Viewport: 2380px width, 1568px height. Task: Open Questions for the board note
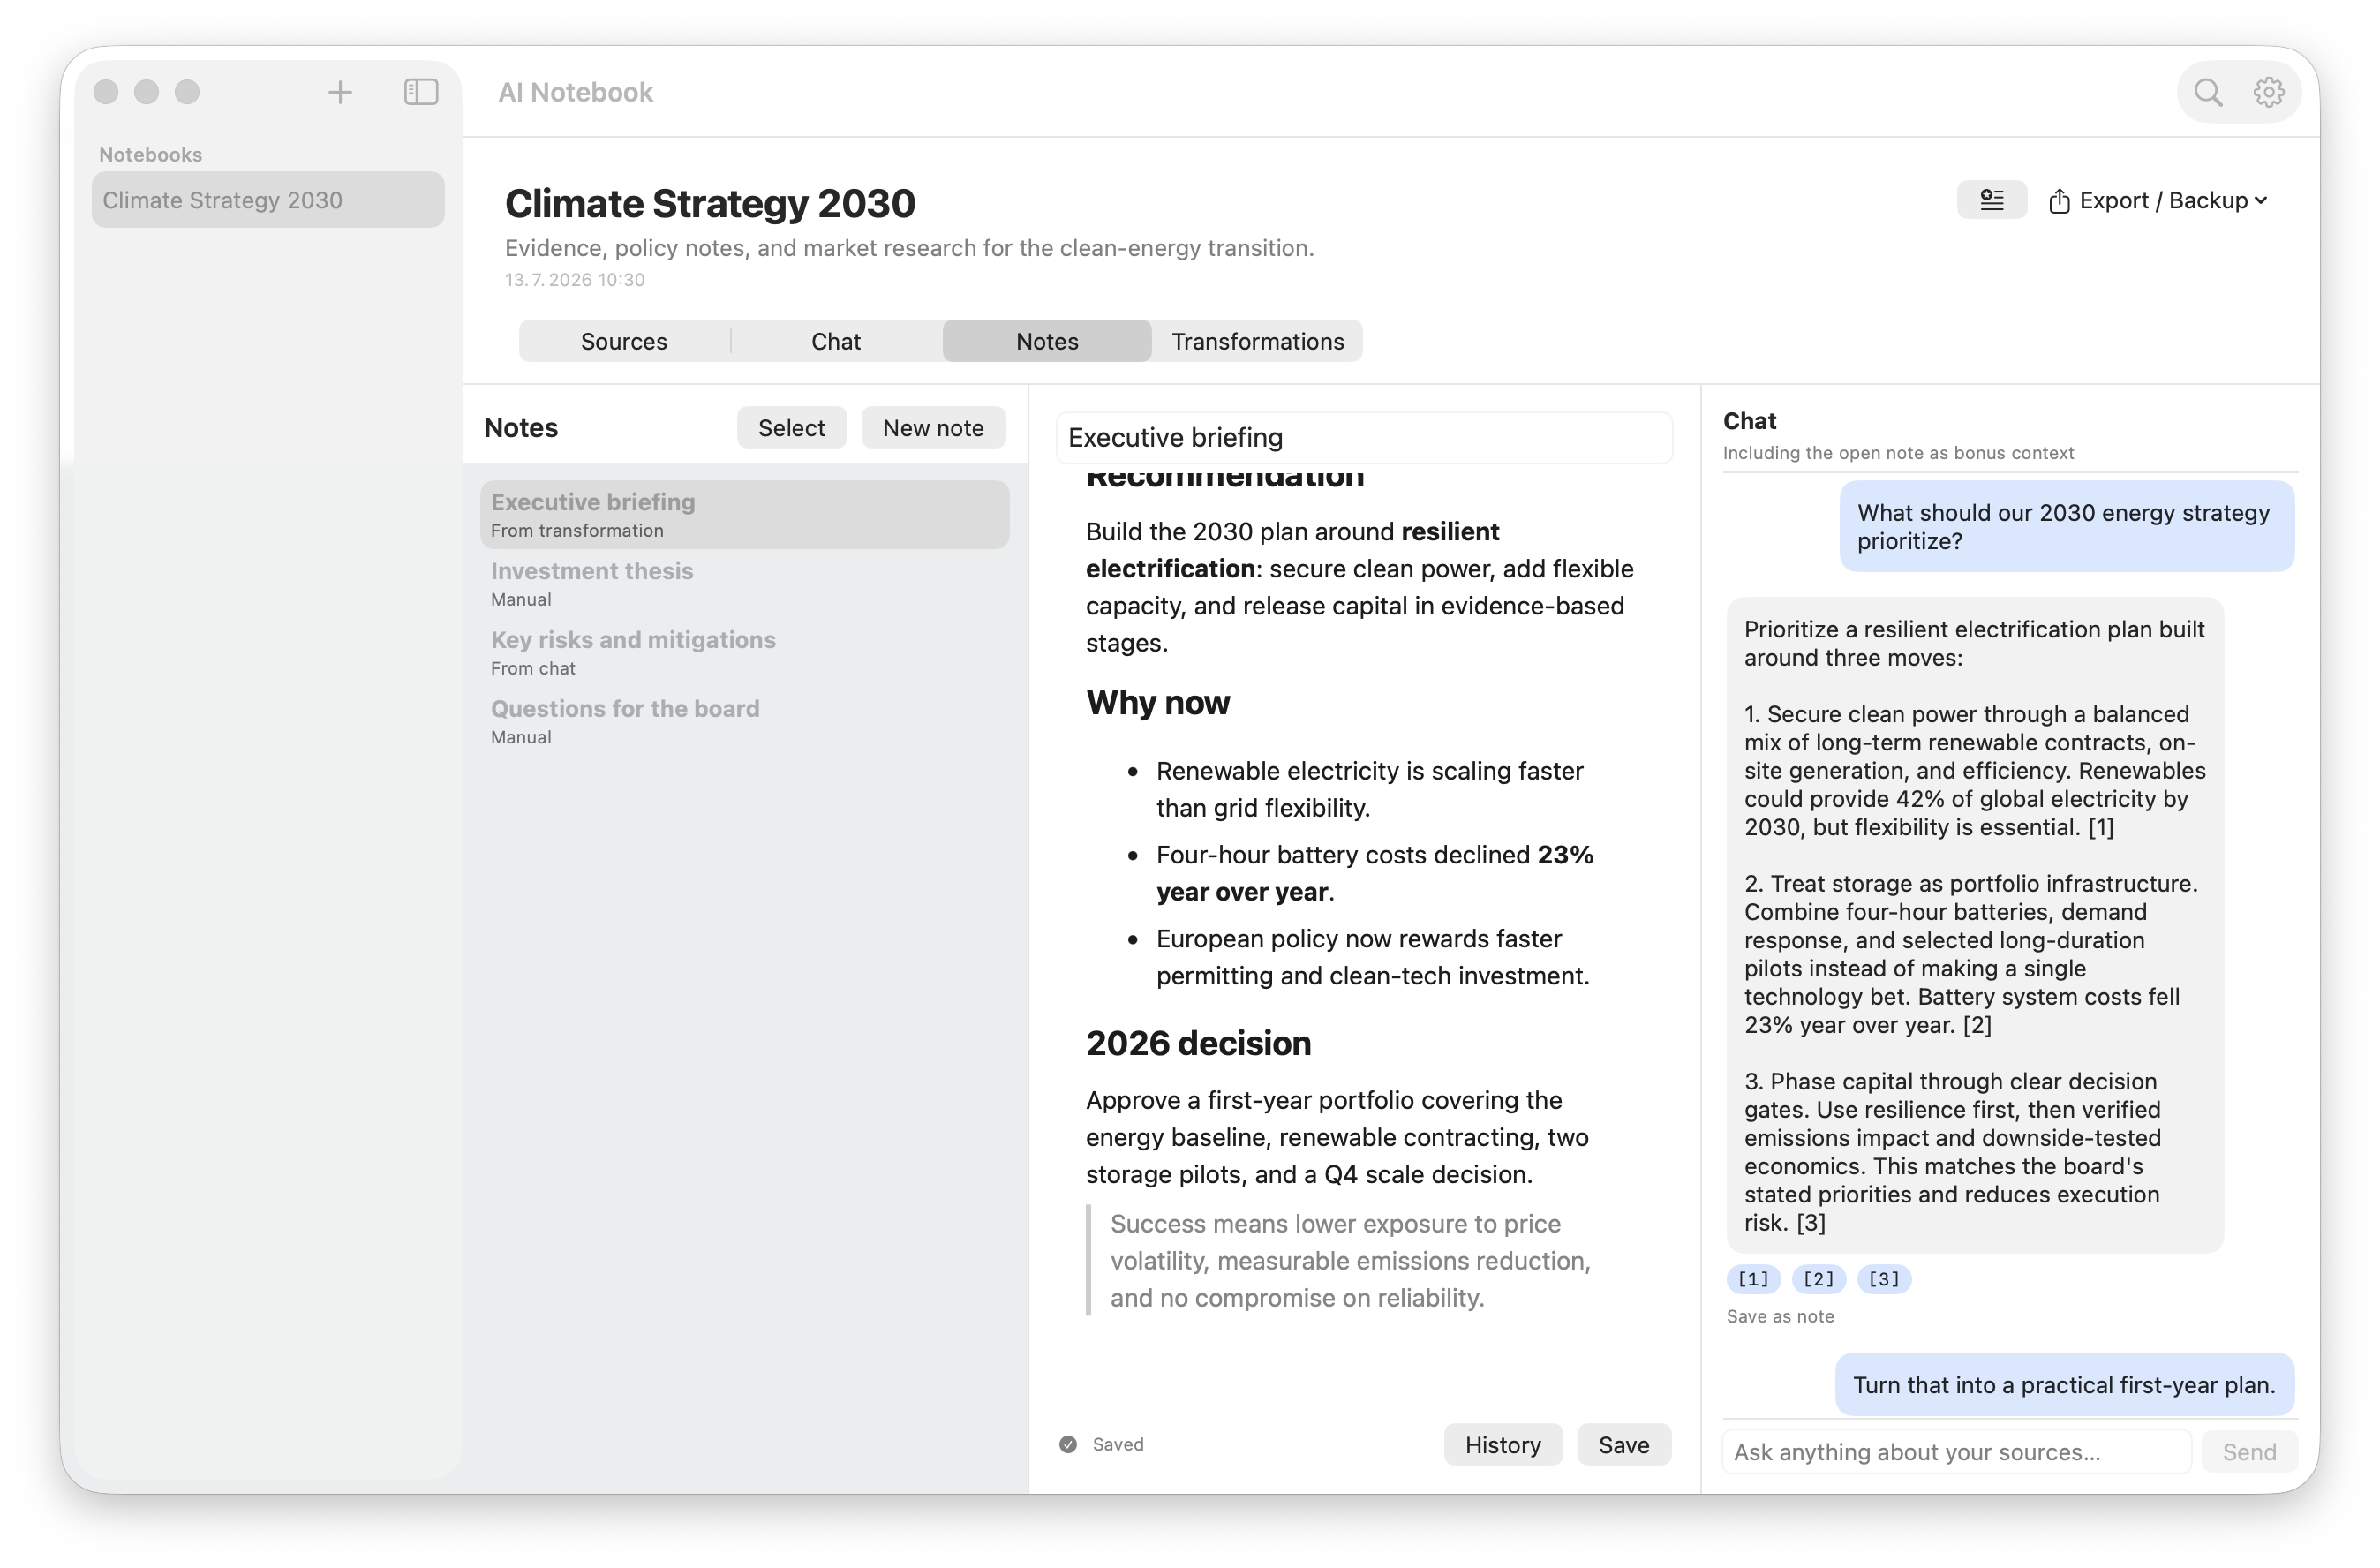pos(744,722)
